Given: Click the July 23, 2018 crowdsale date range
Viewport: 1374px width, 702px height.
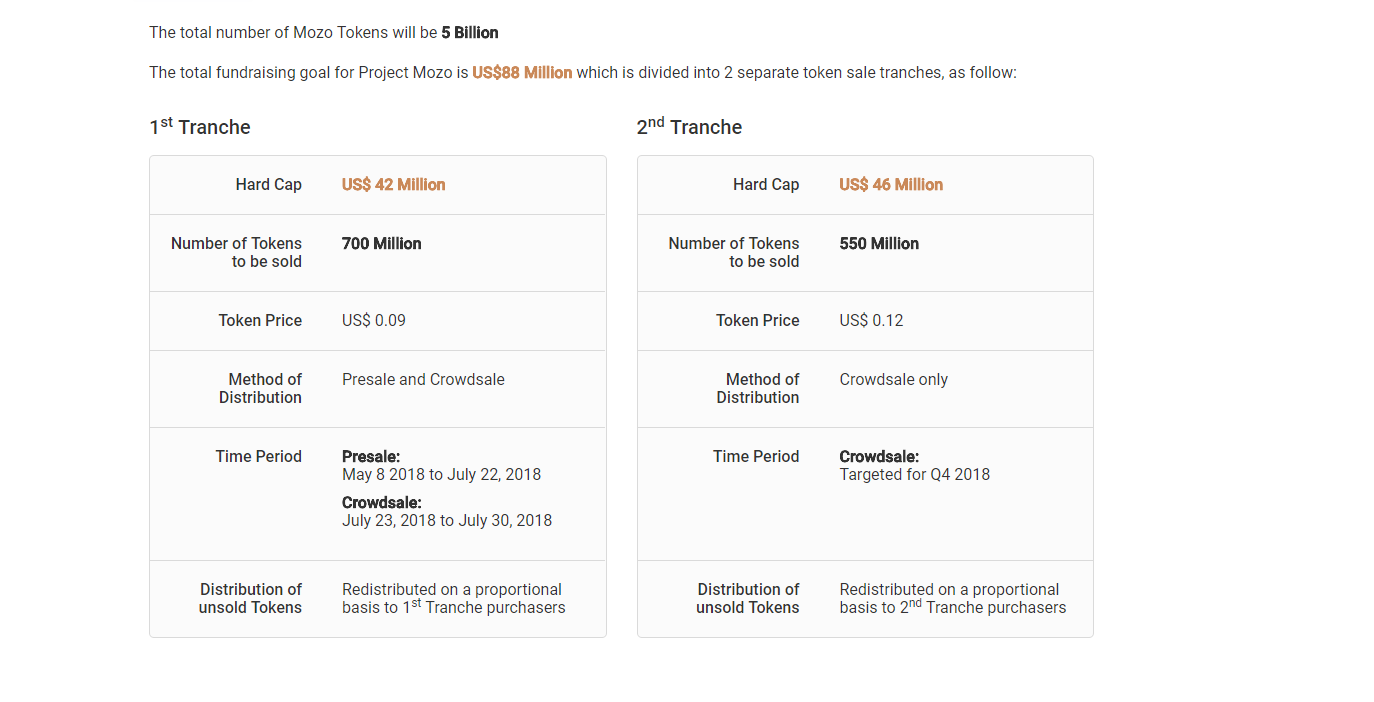Looking at the screenshot, I should [x=446, y=520].
